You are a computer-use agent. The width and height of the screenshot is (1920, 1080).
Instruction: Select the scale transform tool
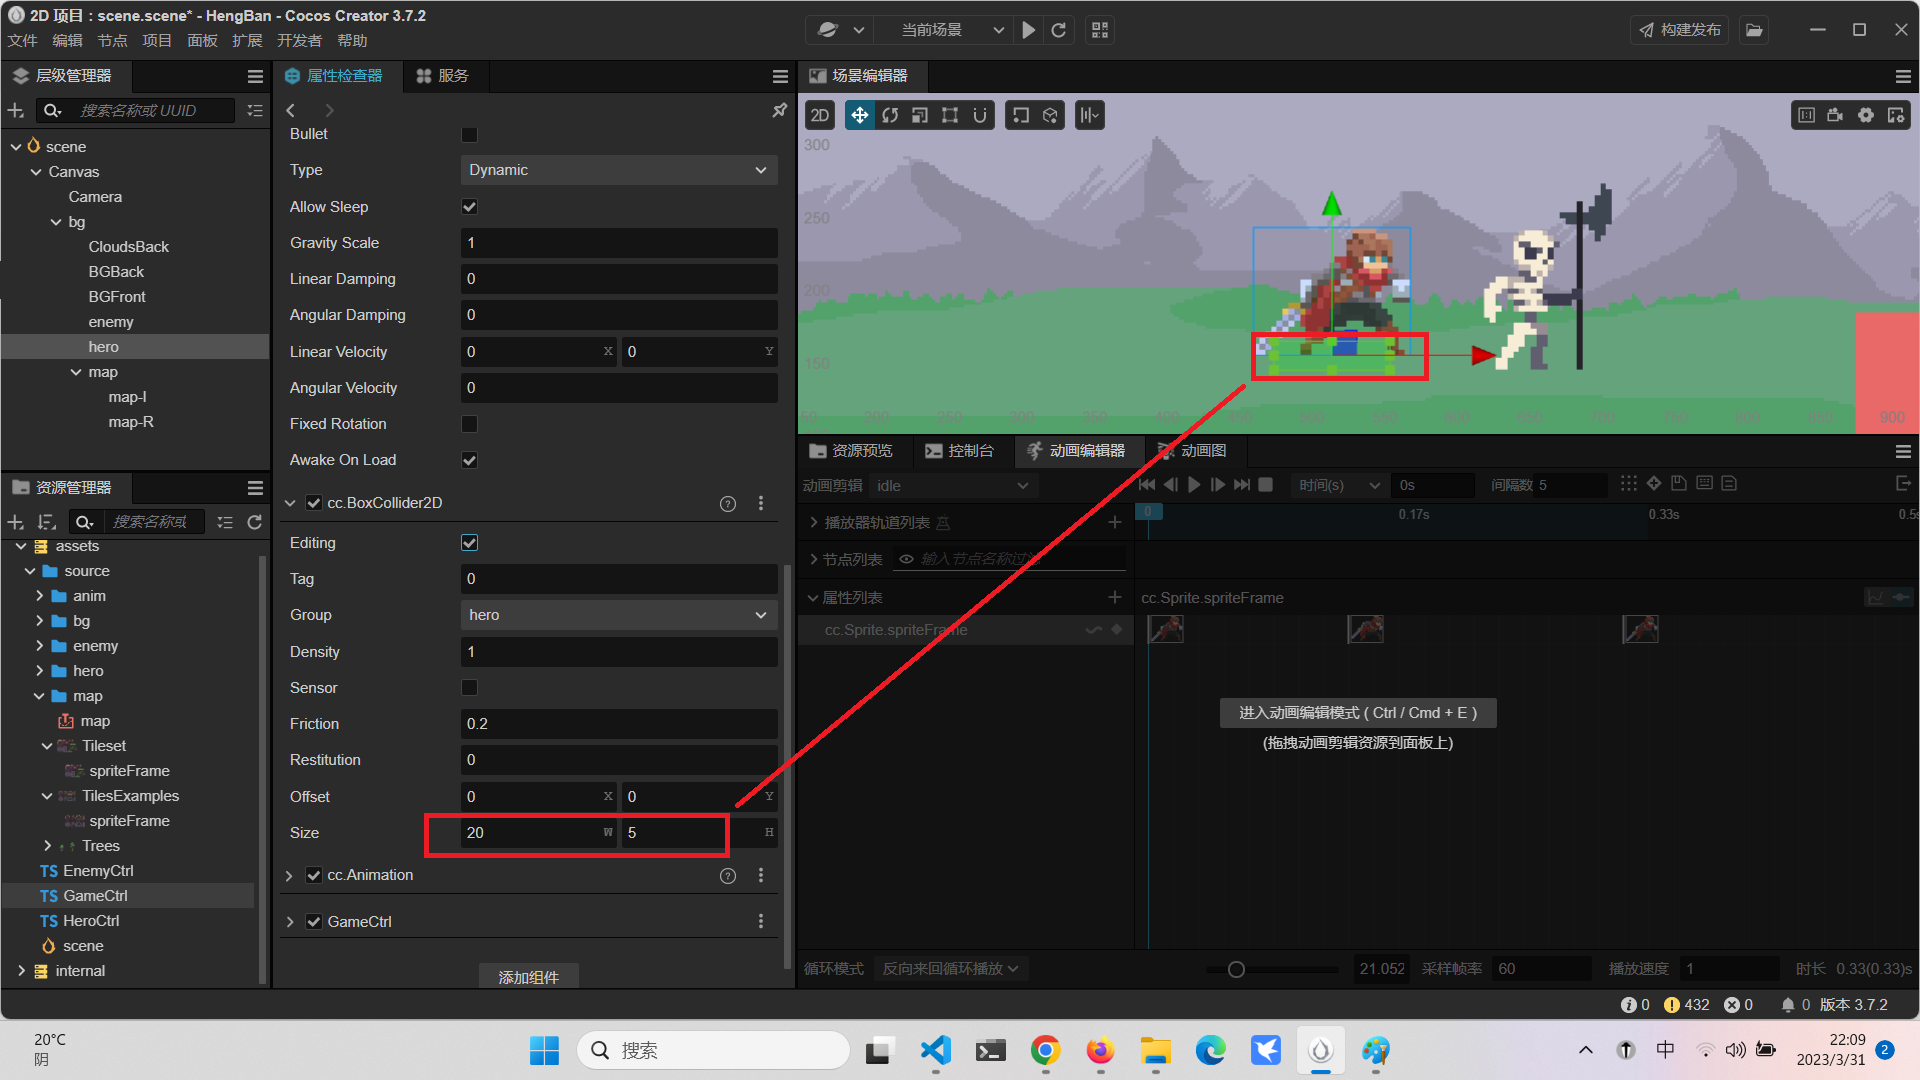click(x=920, y=116)
